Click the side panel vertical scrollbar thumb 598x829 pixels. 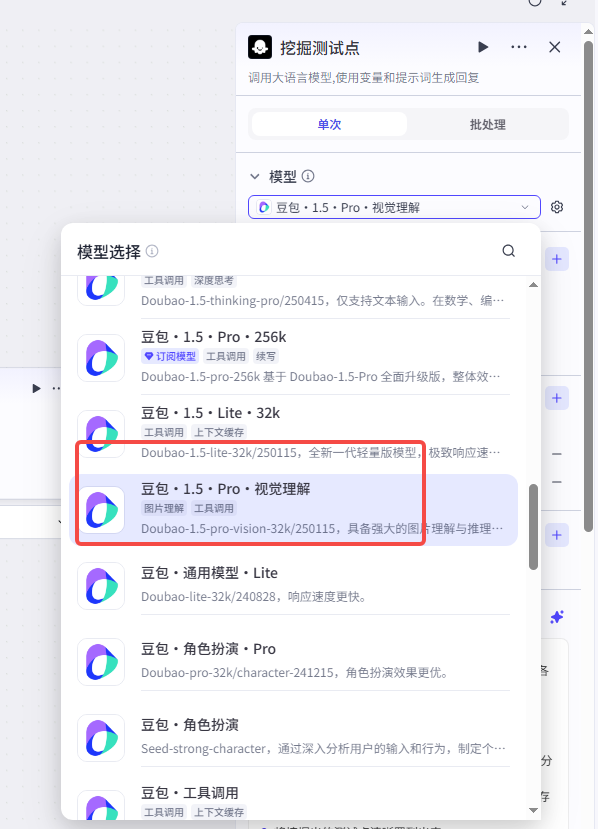click(x=588, y=286)
